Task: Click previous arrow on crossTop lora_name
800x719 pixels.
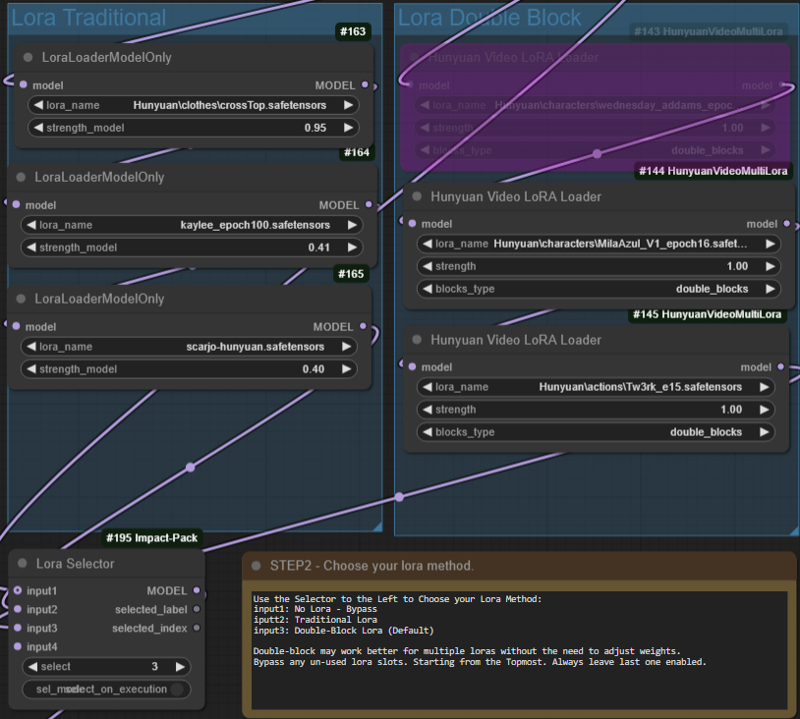Action: [38, 105]
